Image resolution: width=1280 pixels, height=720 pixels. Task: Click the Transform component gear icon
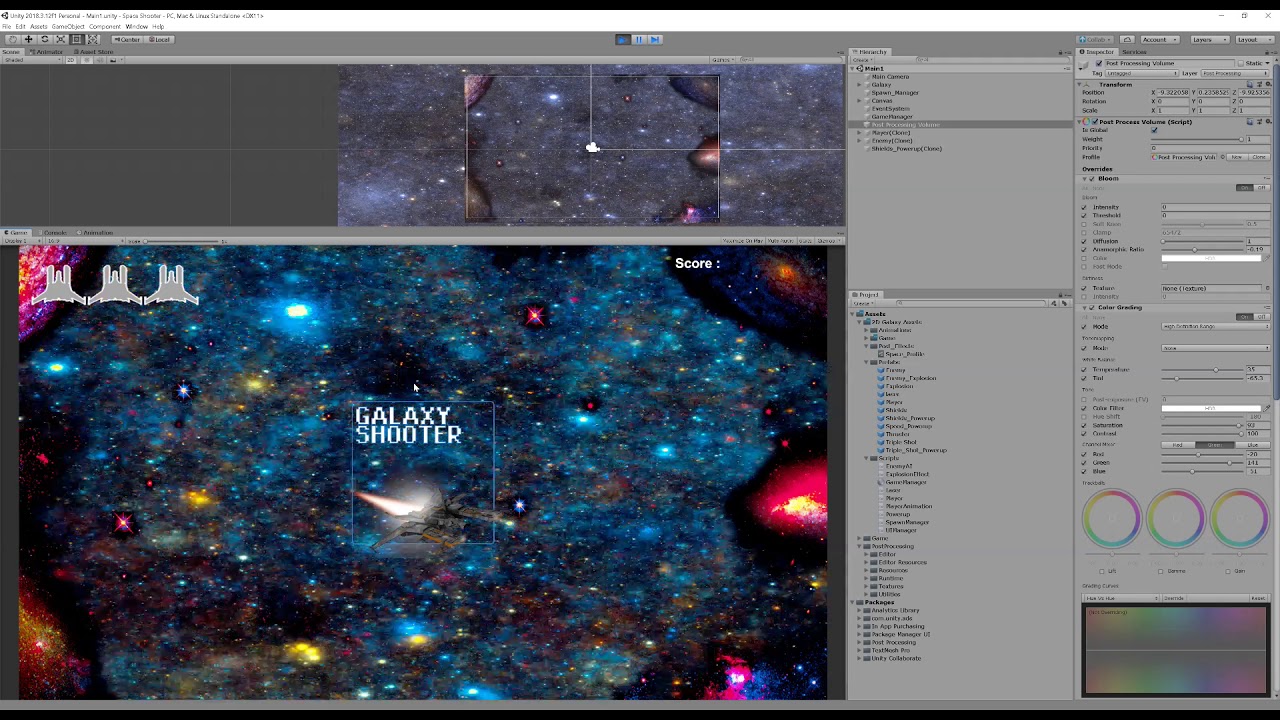point(1268,84)
